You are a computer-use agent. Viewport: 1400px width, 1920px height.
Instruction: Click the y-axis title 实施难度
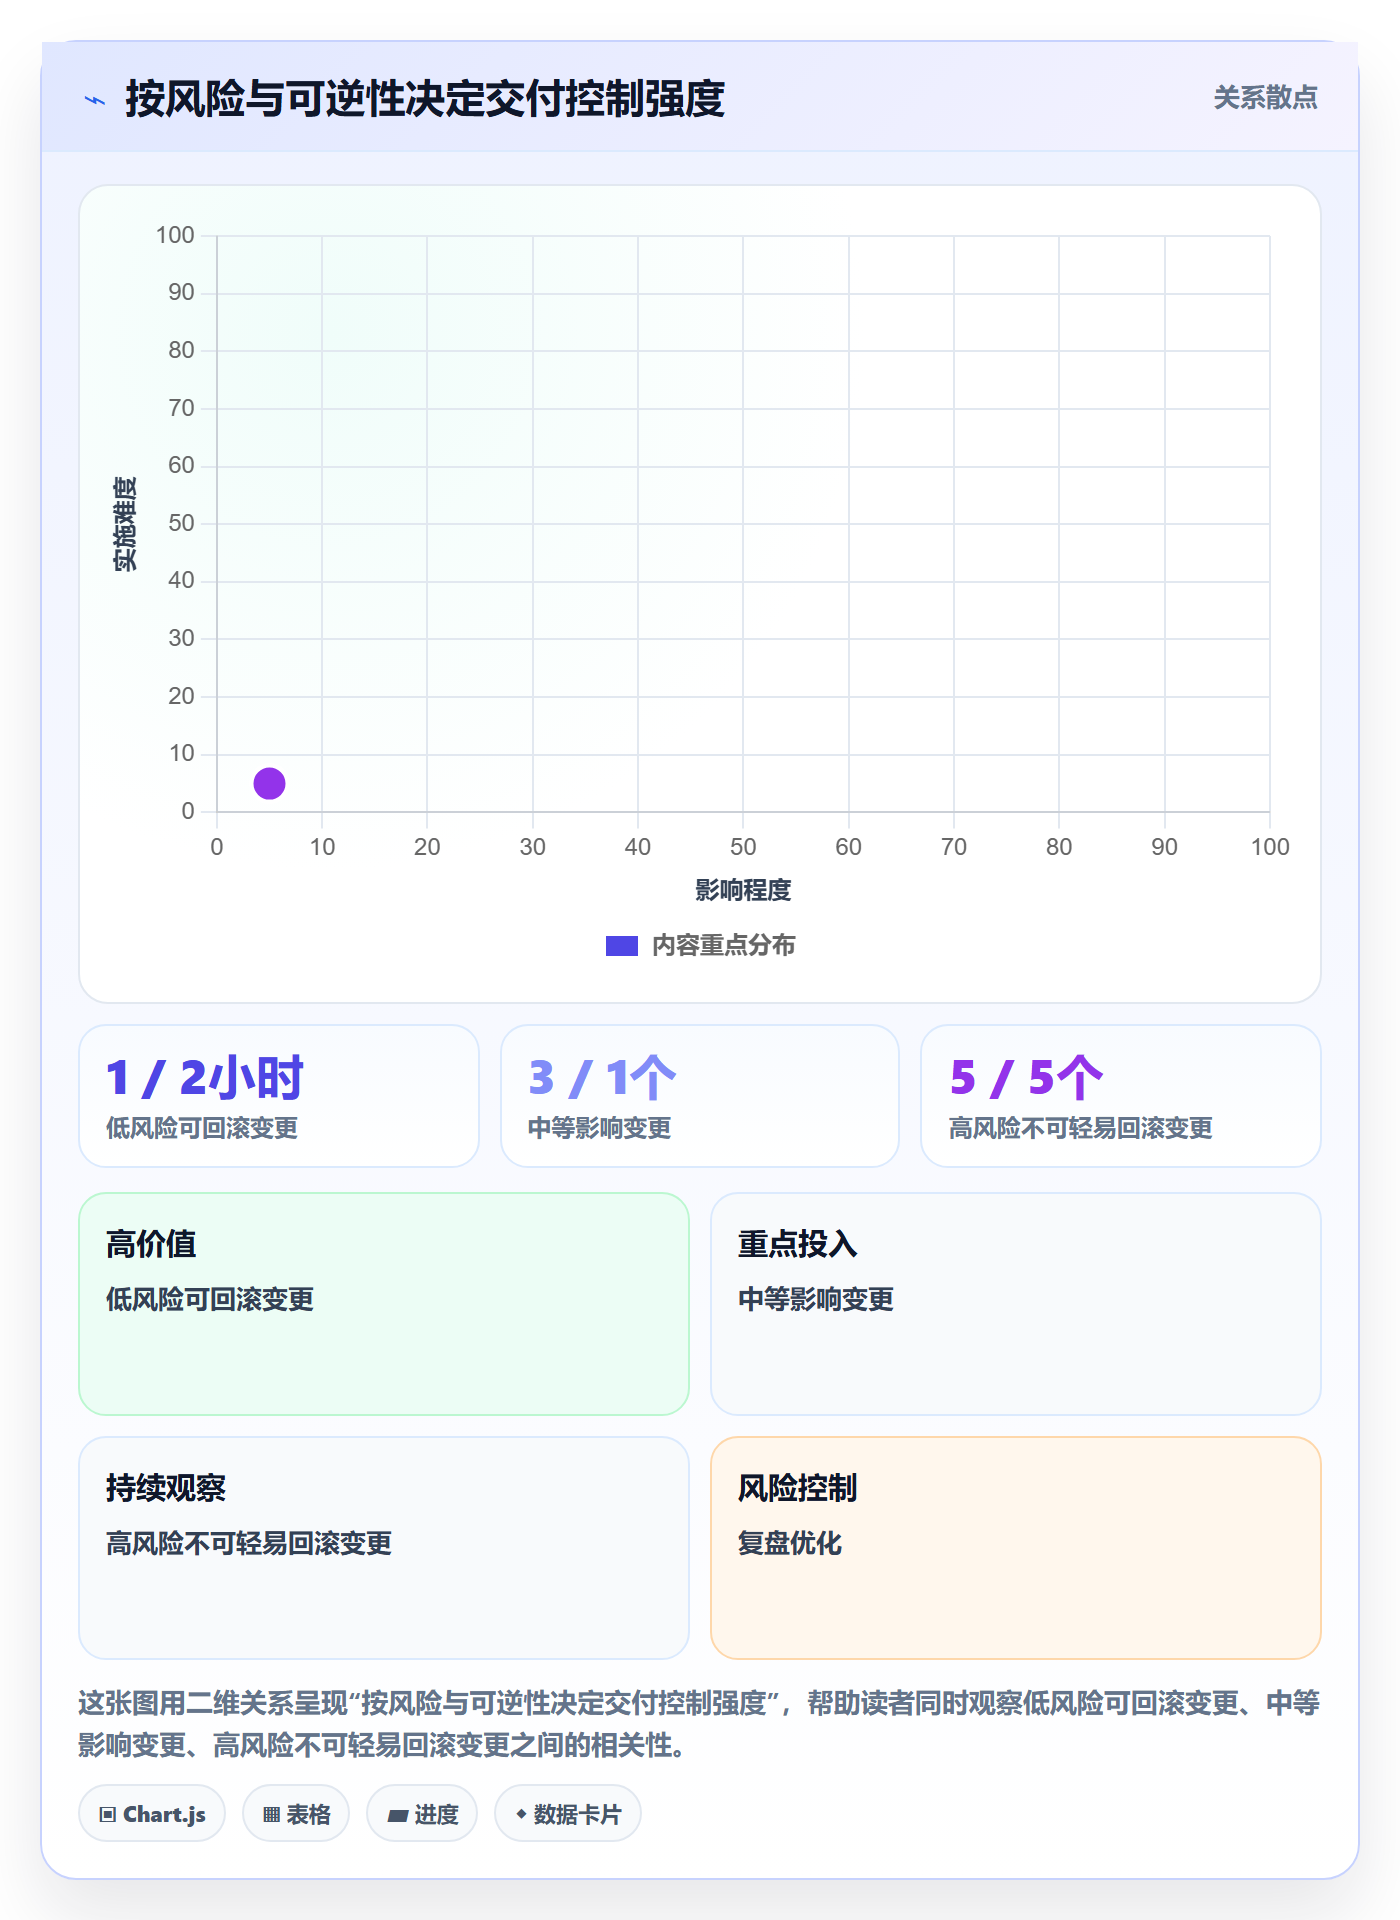(x=125, y=524)
